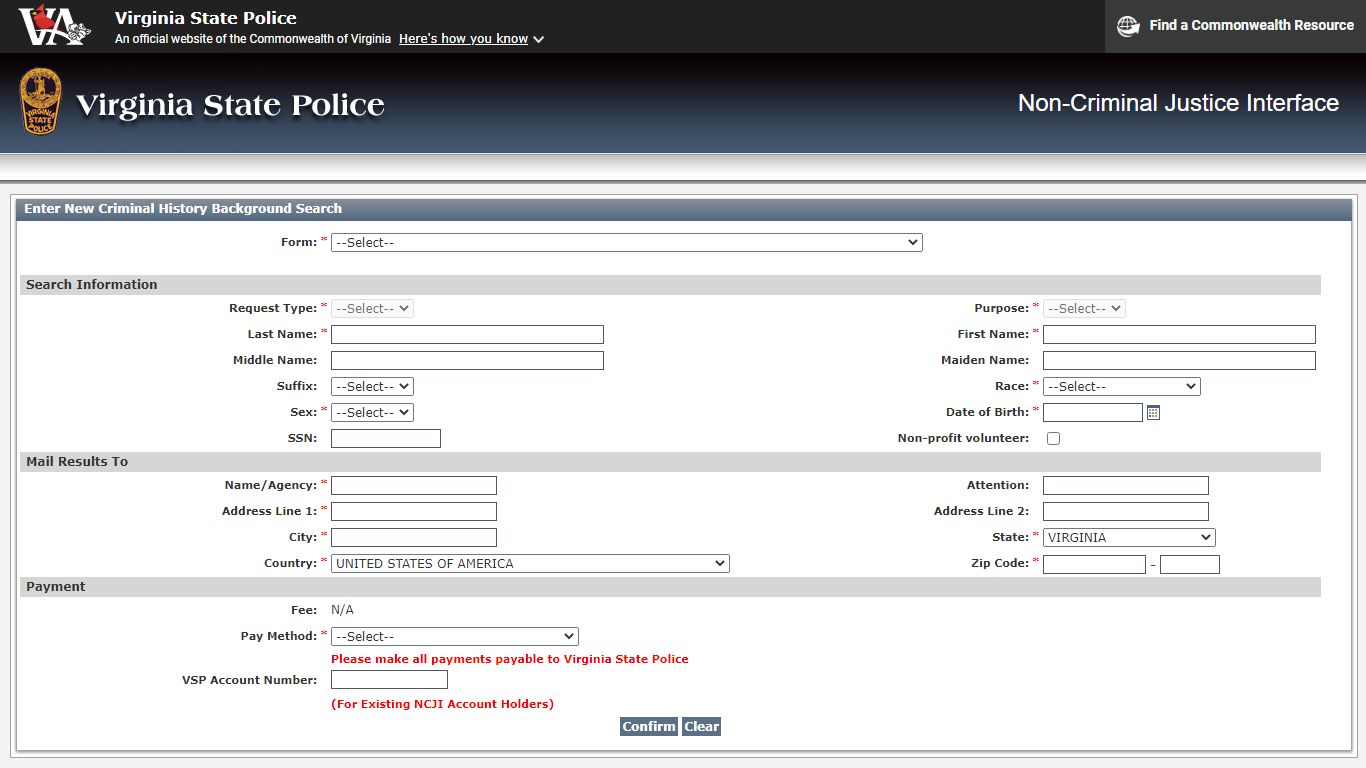Viewport: 1366px width, 768px height.
Task: Click the "Enter New Criminal History Background Search" title
Action: [x=183, y=209]
